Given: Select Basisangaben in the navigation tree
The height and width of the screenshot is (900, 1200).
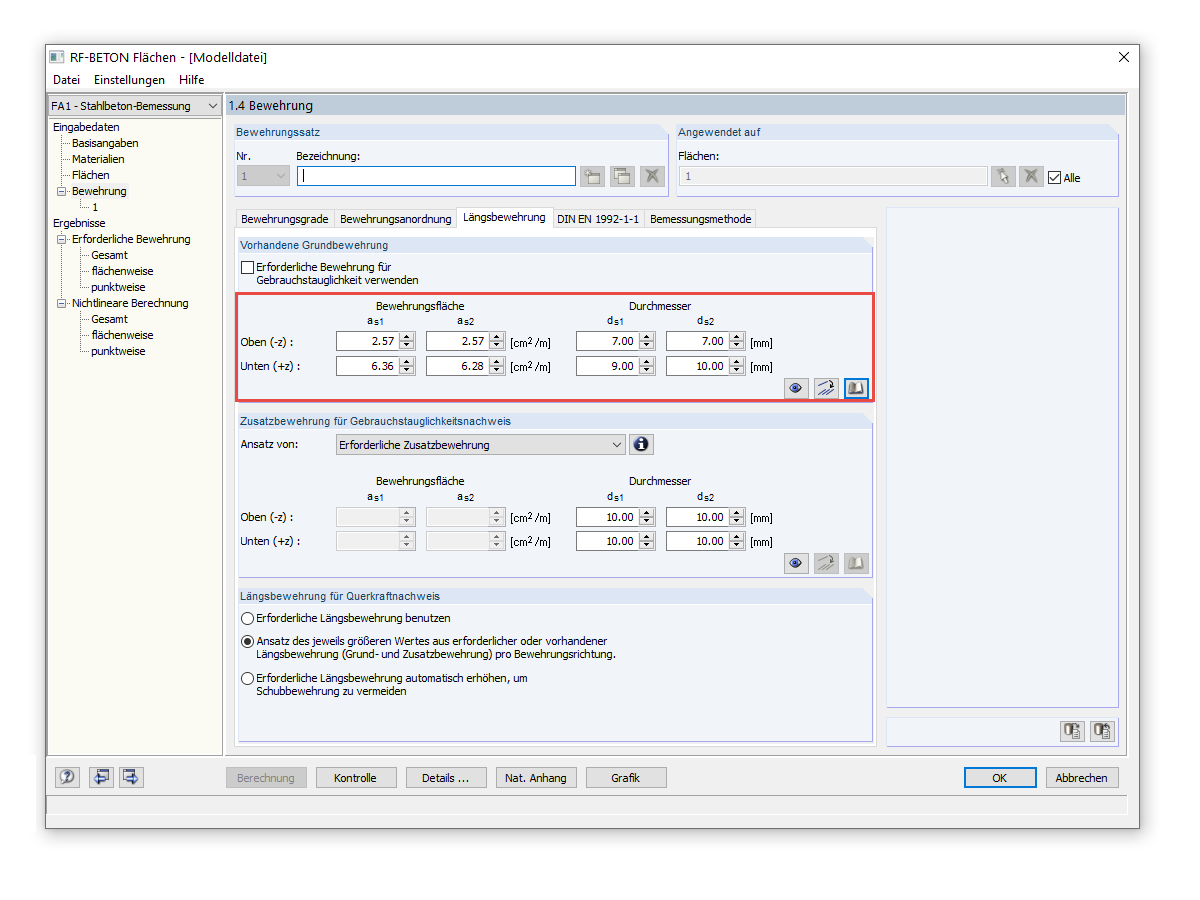Looking at the screenshot, I should click(105, 143).
